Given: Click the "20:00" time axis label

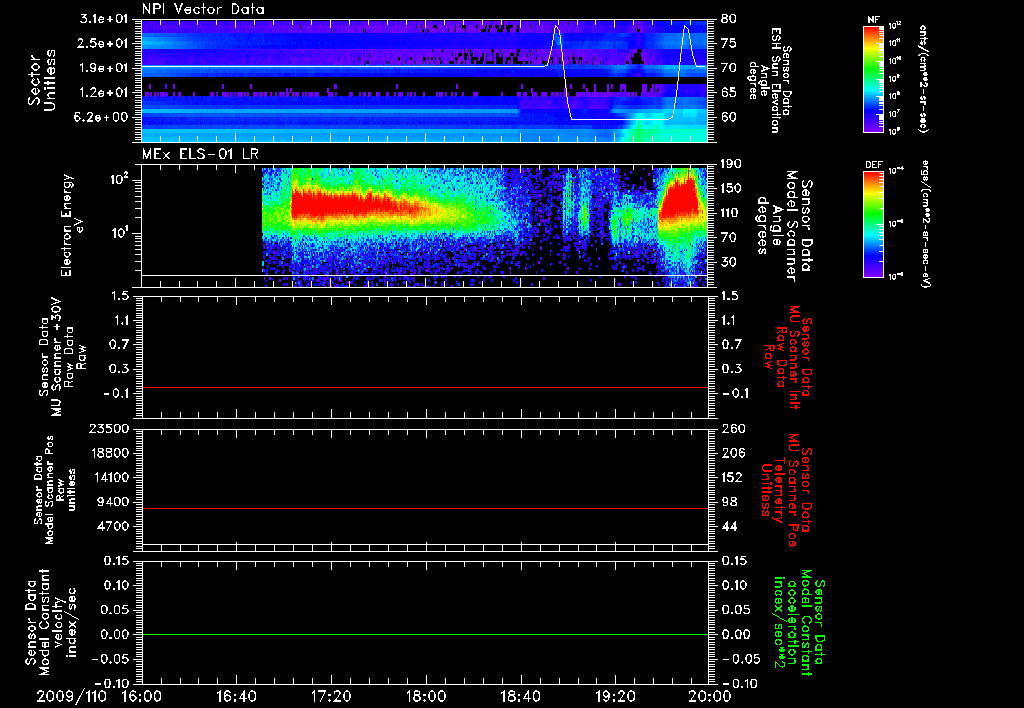Looking at the screenshot, I should pyautogui.click(x=710, y=696).
